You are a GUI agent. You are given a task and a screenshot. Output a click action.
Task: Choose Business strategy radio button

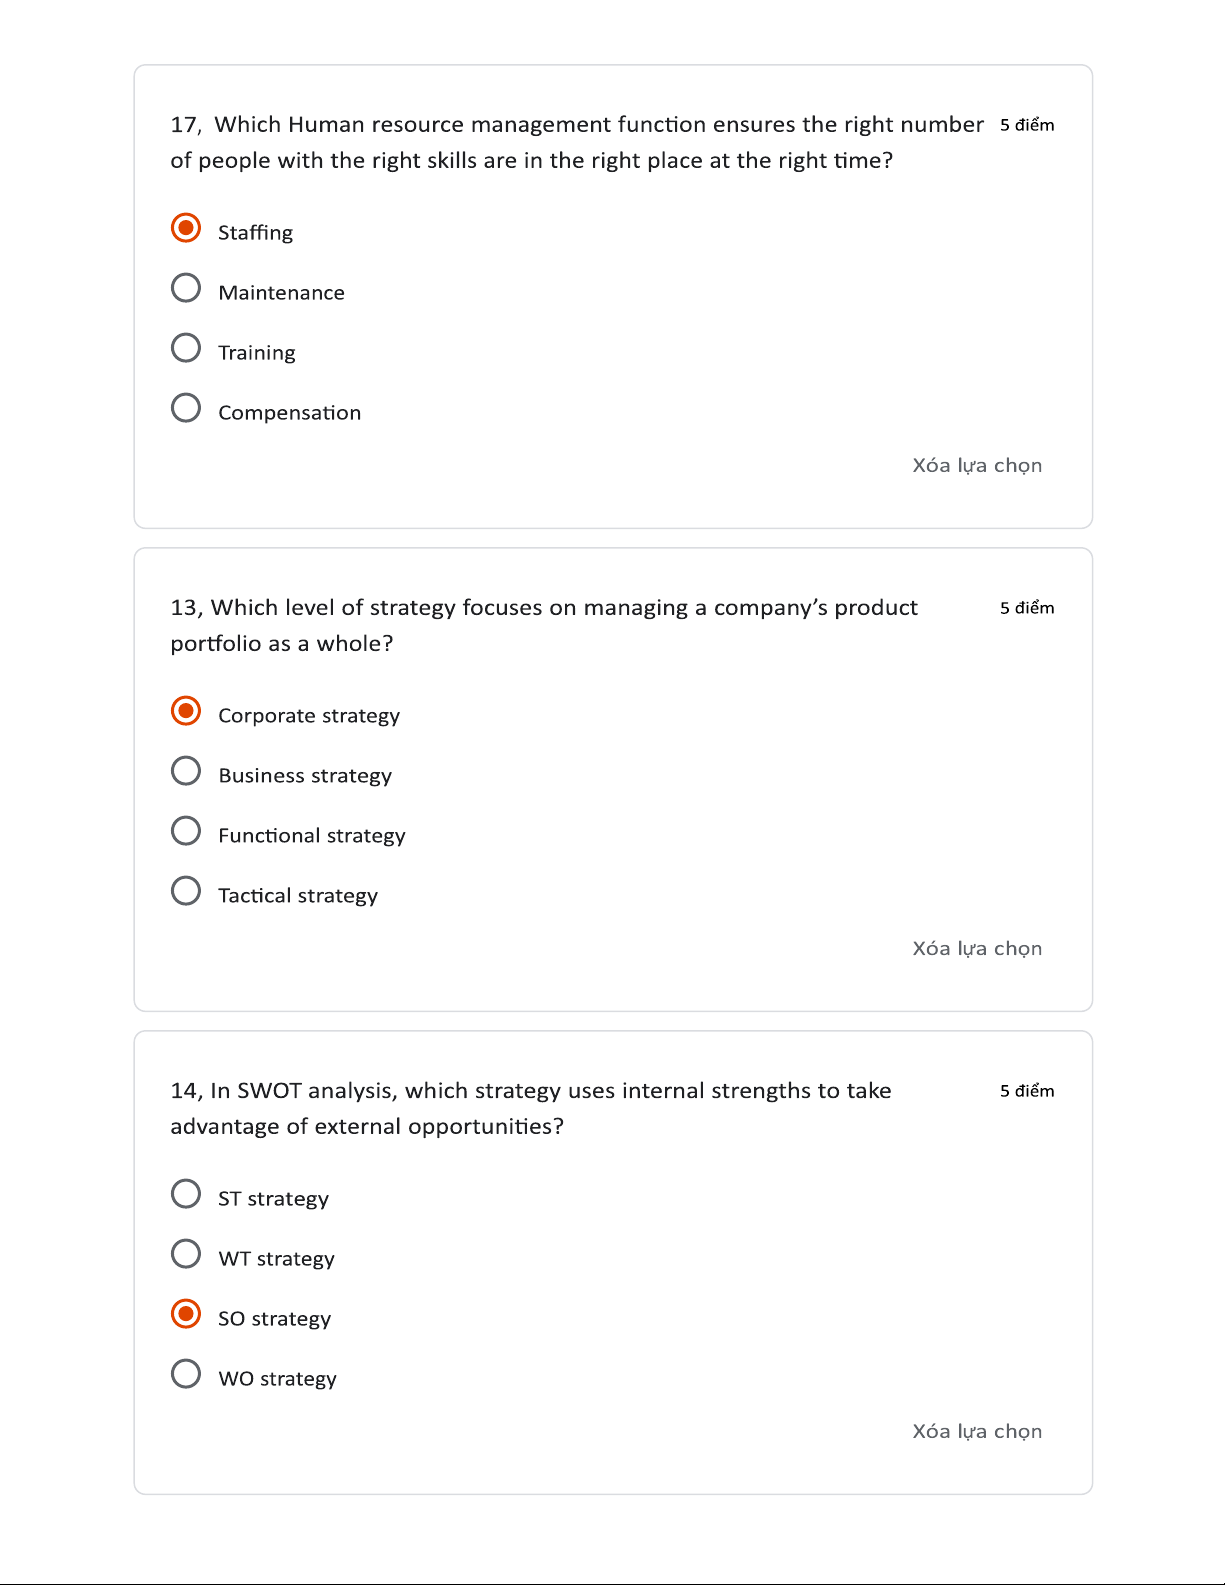click(x=186, y=771)
